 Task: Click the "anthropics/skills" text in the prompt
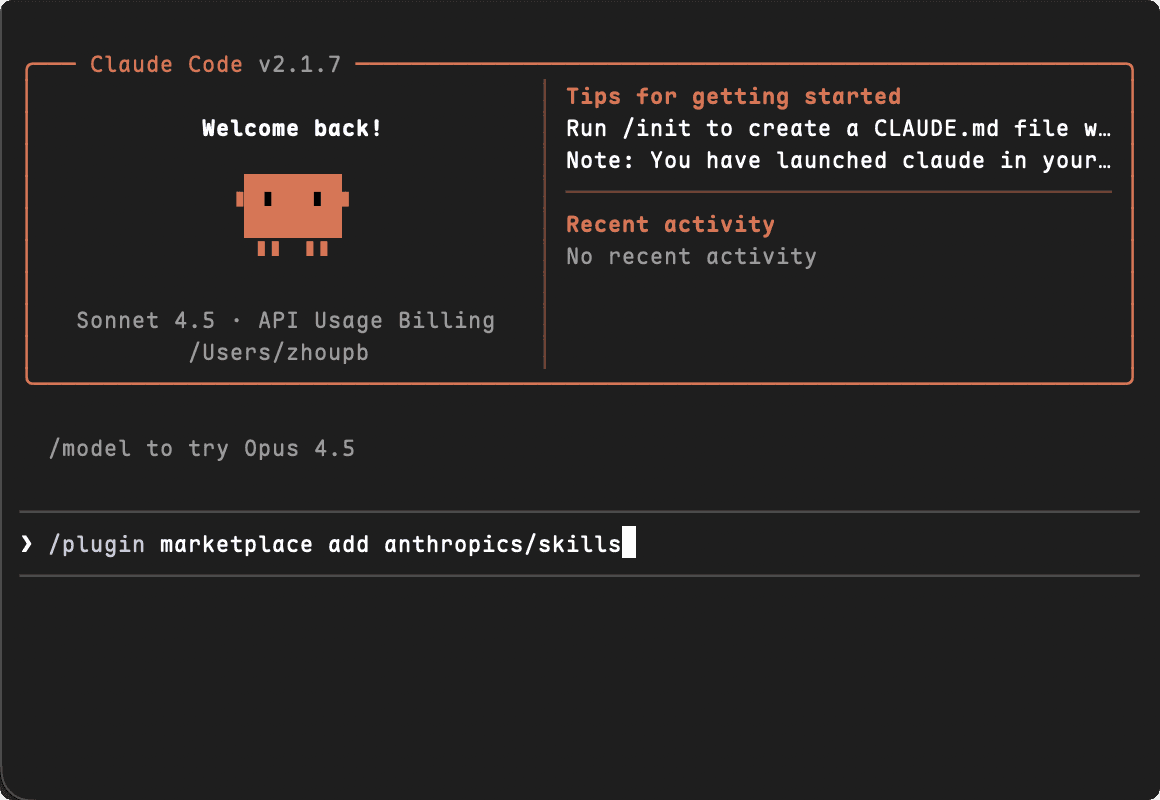[502, 544]
